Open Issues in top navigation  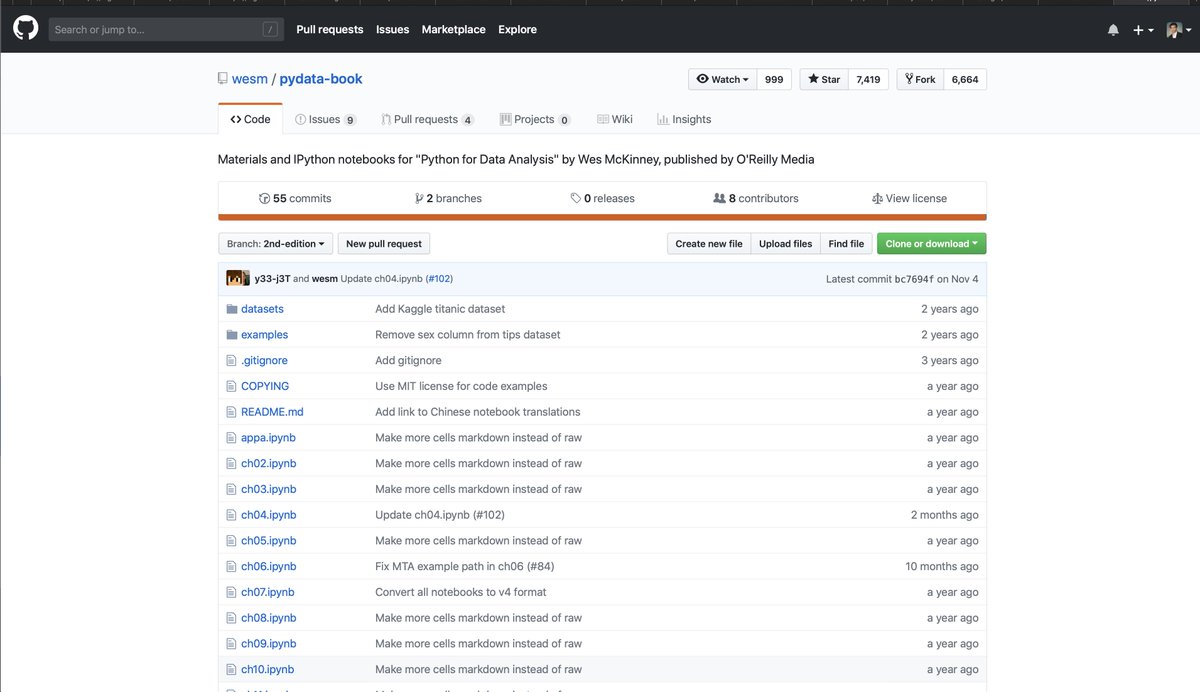tap(392, 30)
